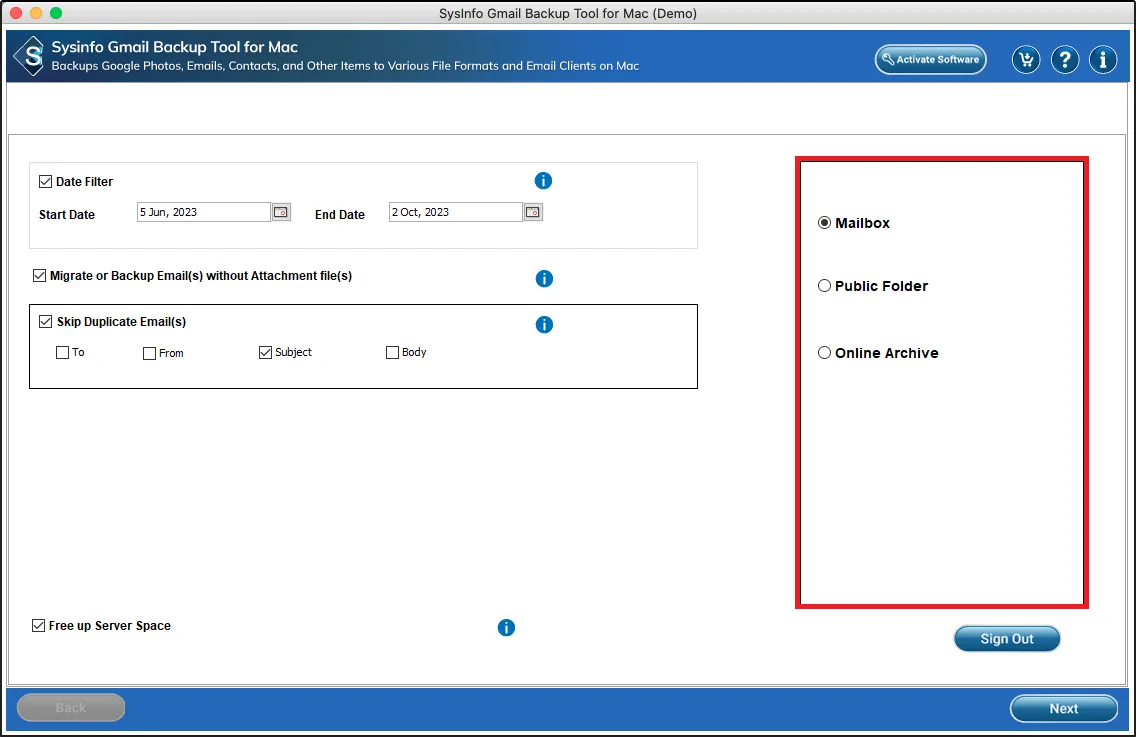Click the green macOS zoom window button
The width and height of the screenshot is (1136, 737).
(x=56, y=13)
